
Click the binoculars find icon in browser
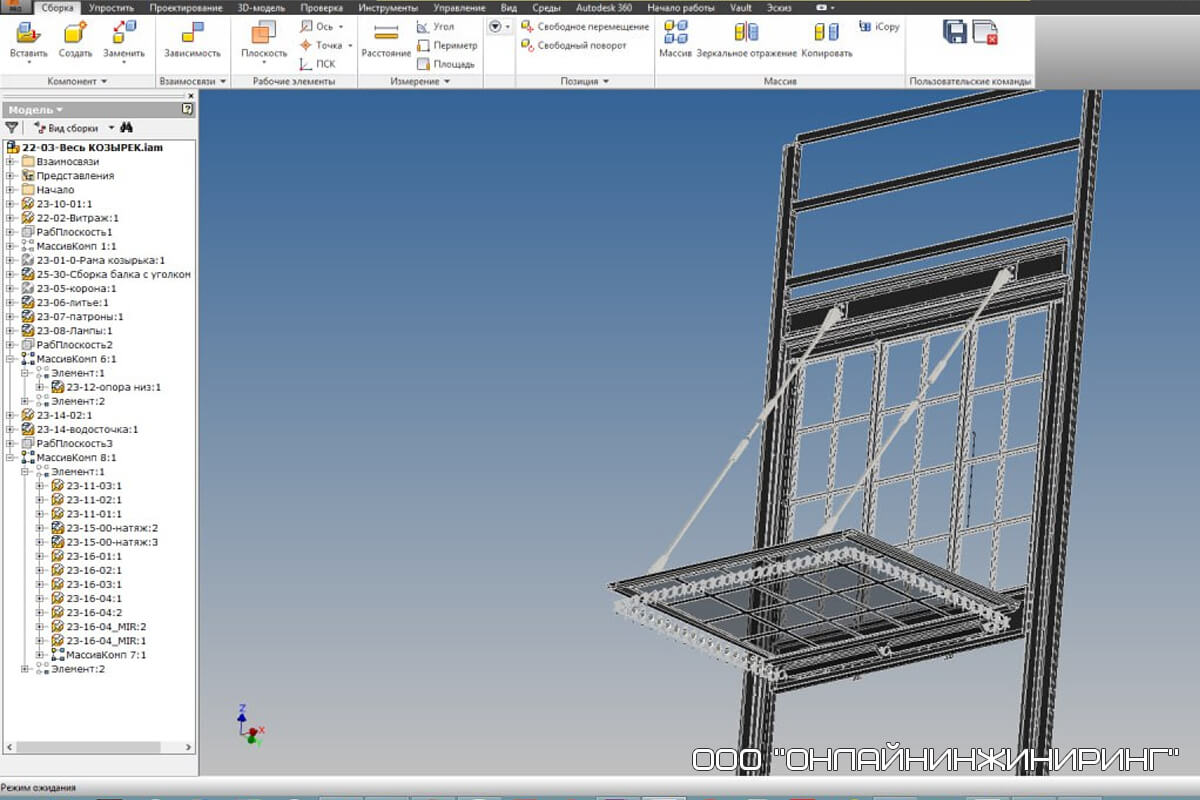coord(127,128)
